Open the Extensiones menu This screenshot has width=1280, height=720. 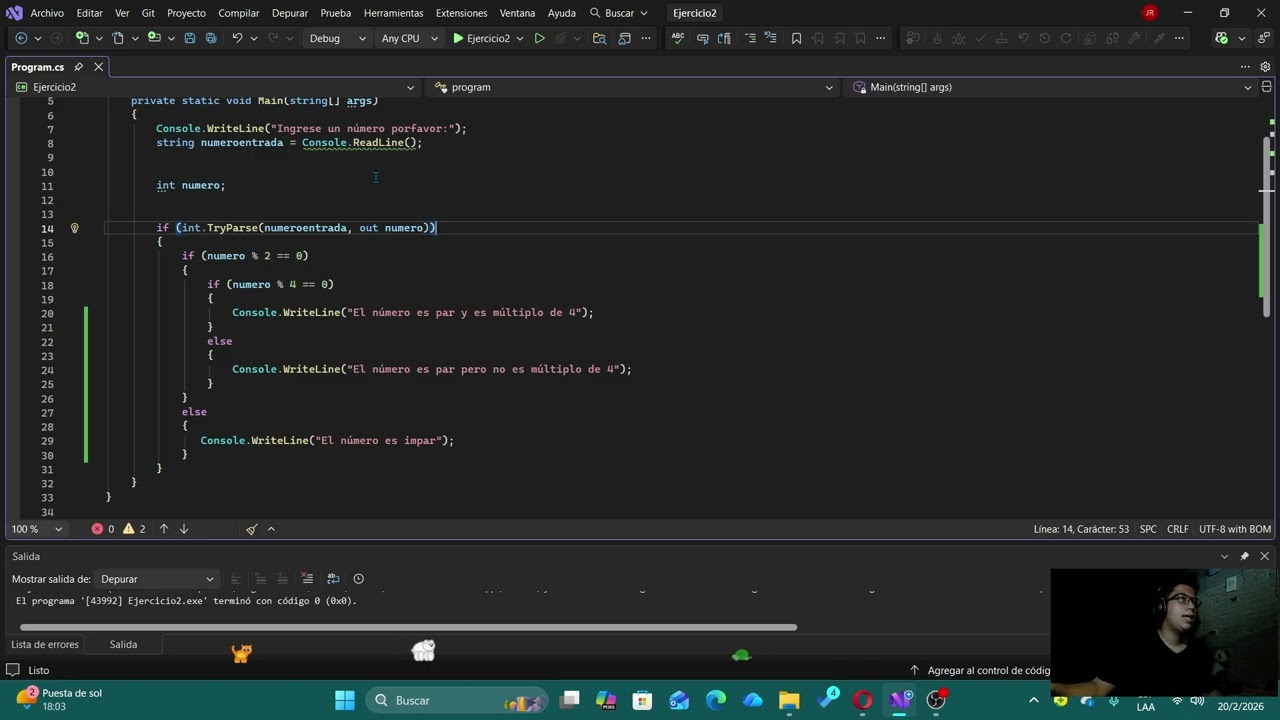point(462,13)
